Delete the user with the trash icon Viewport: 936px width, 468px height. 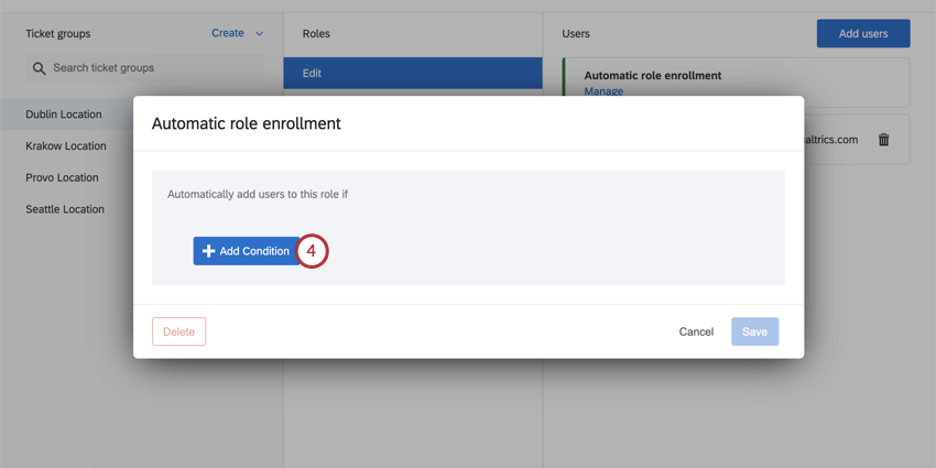(x=883, y=140)
